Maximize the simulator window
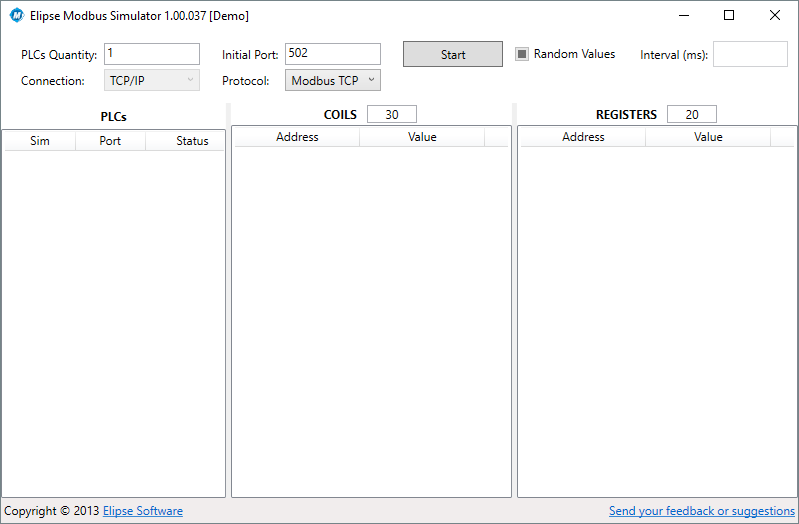This screenshot has height=524, width=799. pos(729,16)
